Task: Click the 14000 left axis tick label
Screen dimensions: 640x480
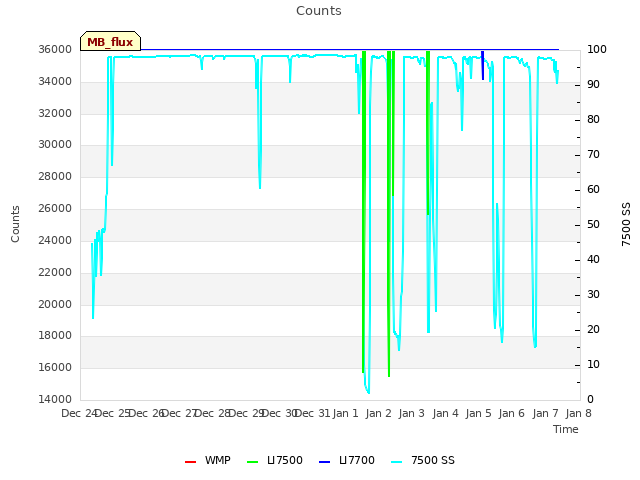Action: [55, 399]
